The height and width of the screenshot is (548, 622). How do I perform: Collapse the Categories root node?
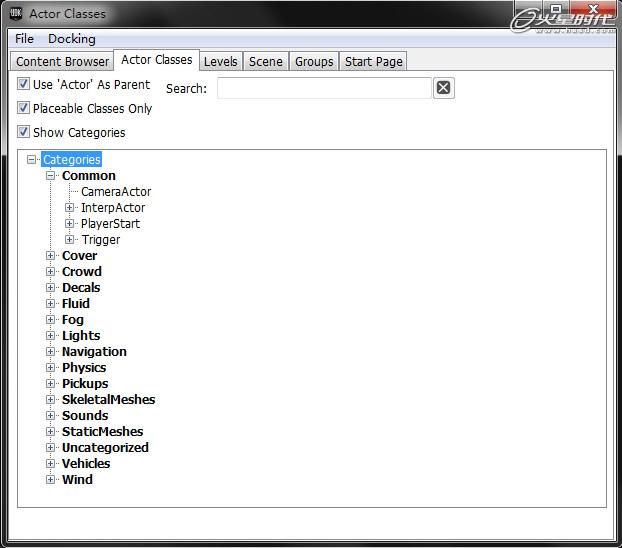[x=31, y=160]
